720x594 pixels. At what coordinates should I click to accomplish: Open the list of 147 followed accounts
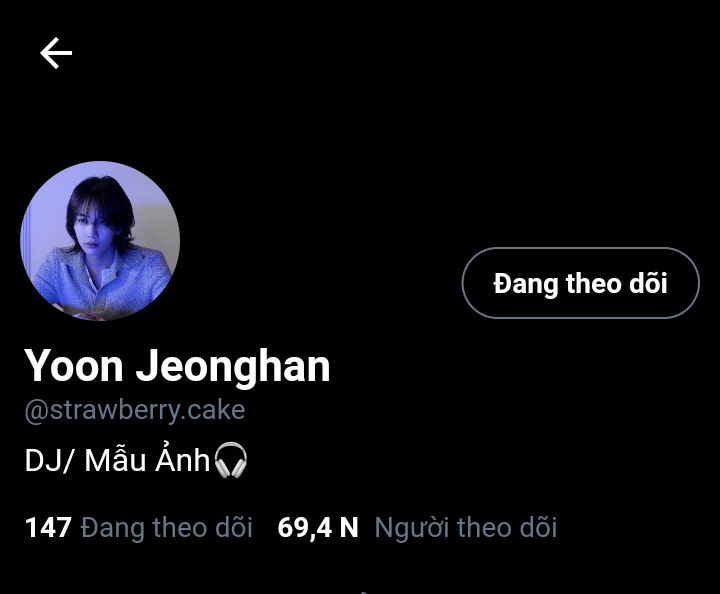[139, 527]
